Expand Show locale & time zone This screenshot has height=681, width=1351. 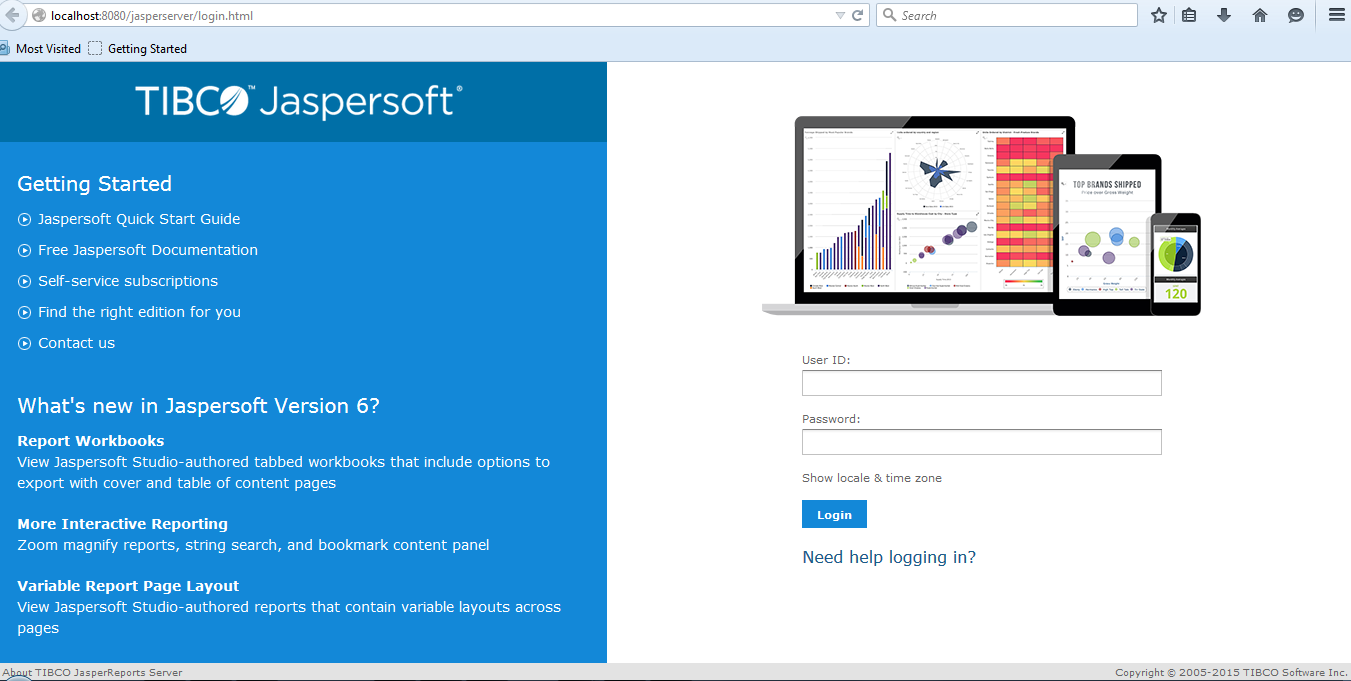(x=872, y=478)
